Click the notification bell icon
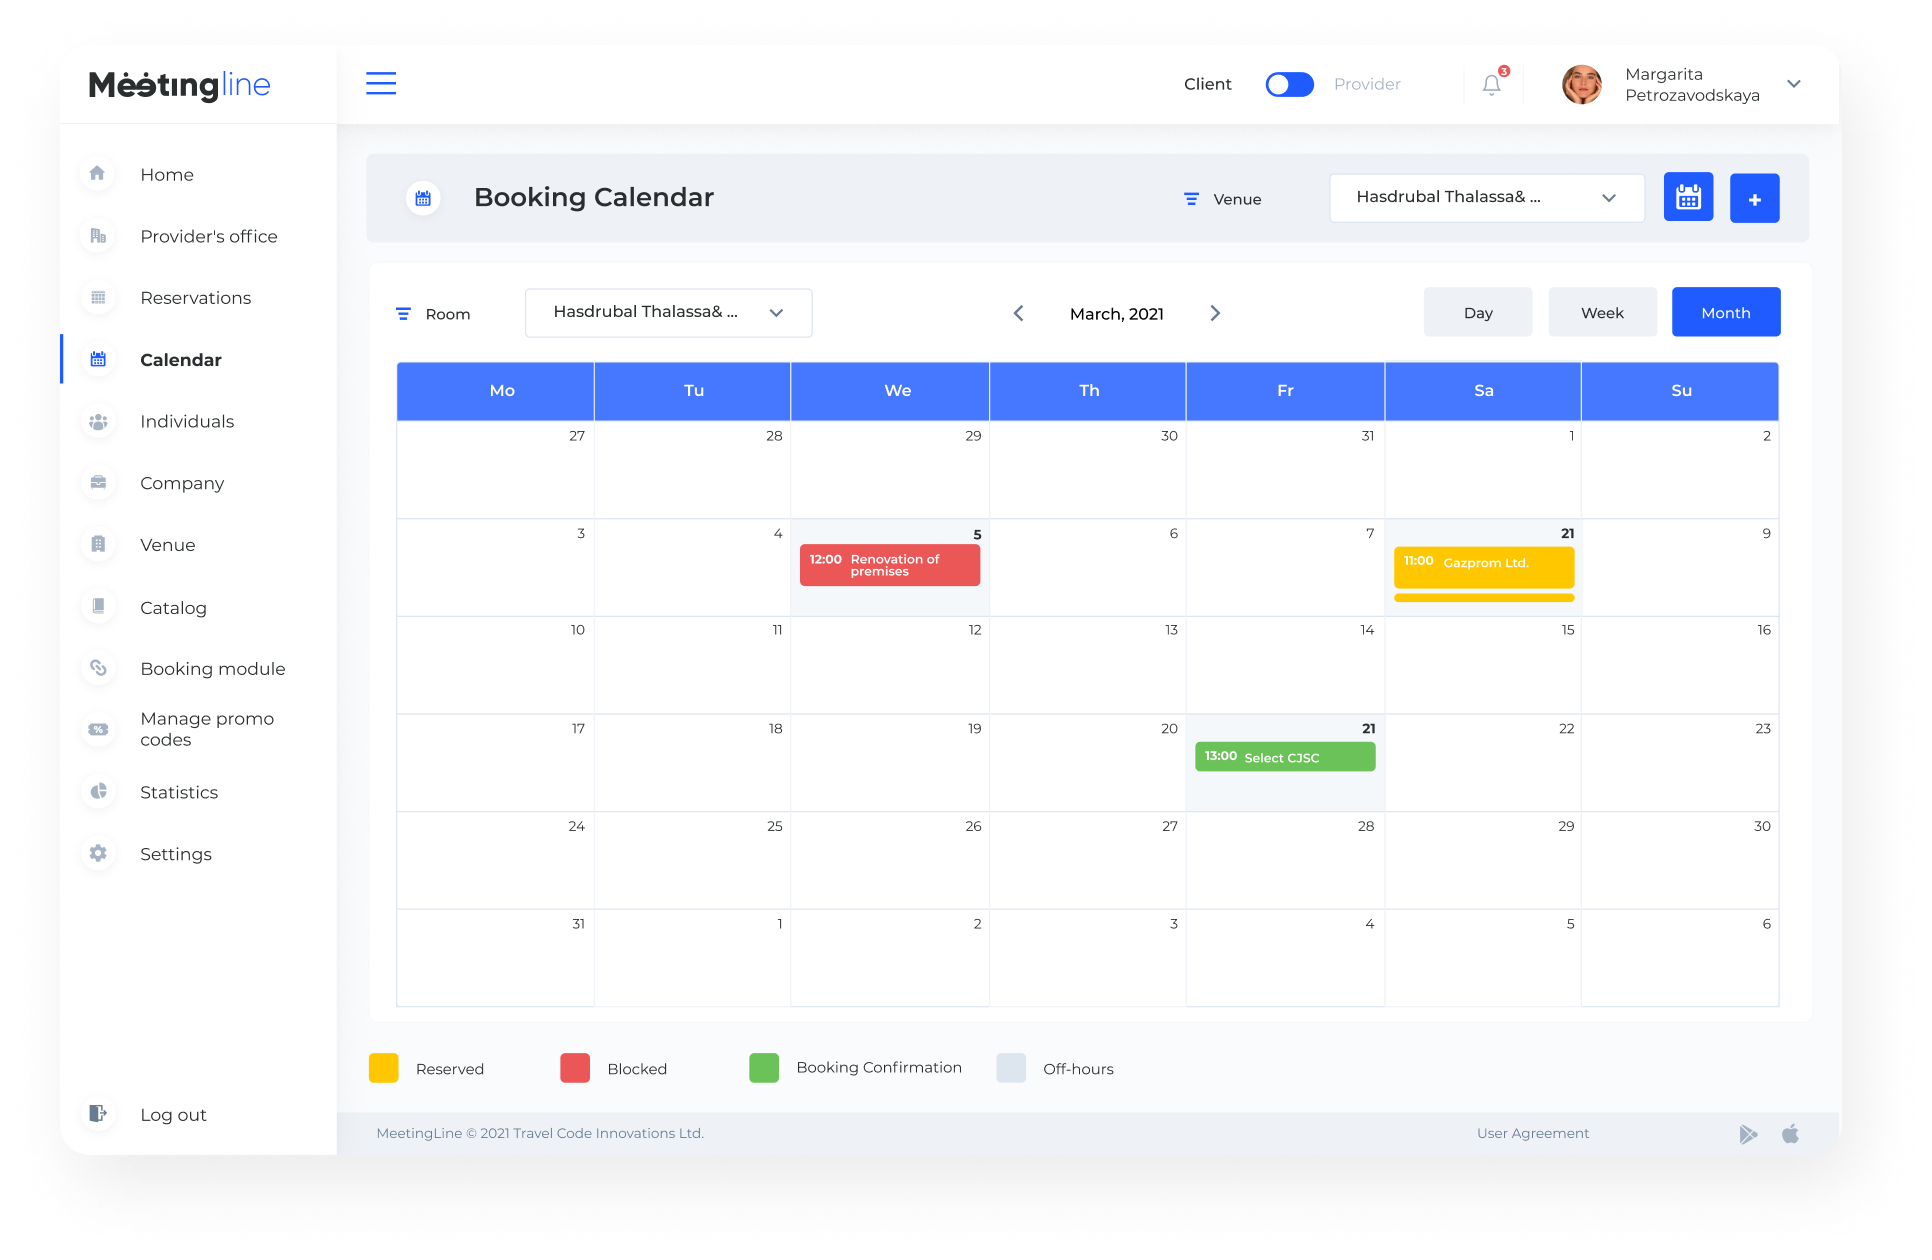Screen dimensions: 1932x1260 (x=1491, y=85)
